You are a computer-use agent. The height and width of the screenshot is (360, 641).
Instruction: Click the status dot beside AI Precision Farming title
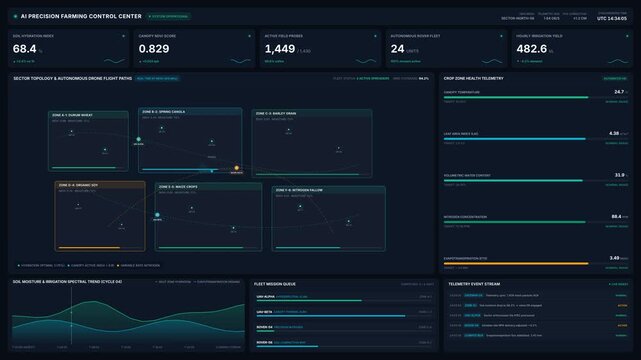coord(15,16)
